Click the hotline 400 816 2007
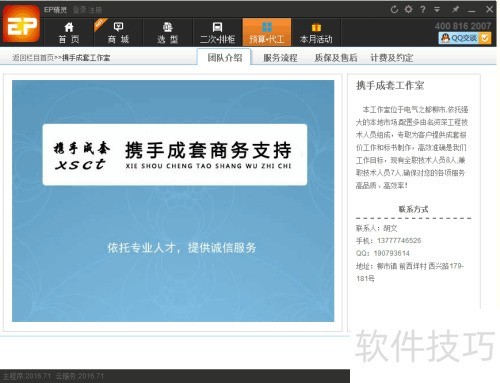This screenshot has width=500, height=383. [463, 26]
